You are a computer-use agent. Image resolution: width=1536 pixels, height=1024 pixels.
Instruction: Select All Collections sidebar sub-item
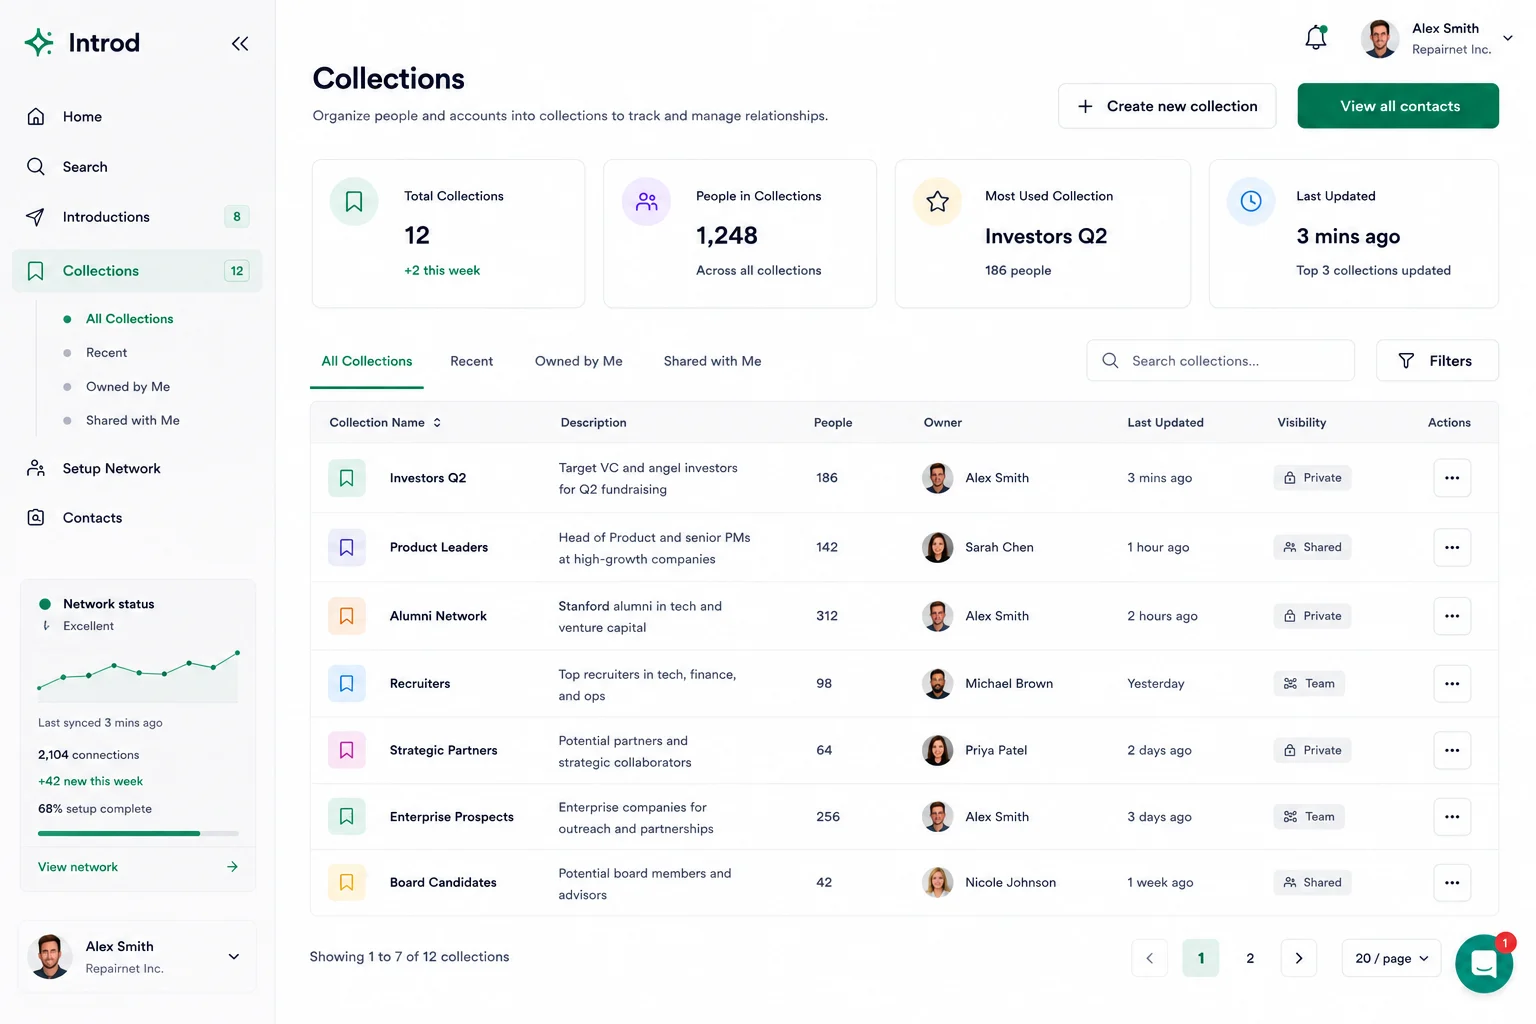coord(130,319)
